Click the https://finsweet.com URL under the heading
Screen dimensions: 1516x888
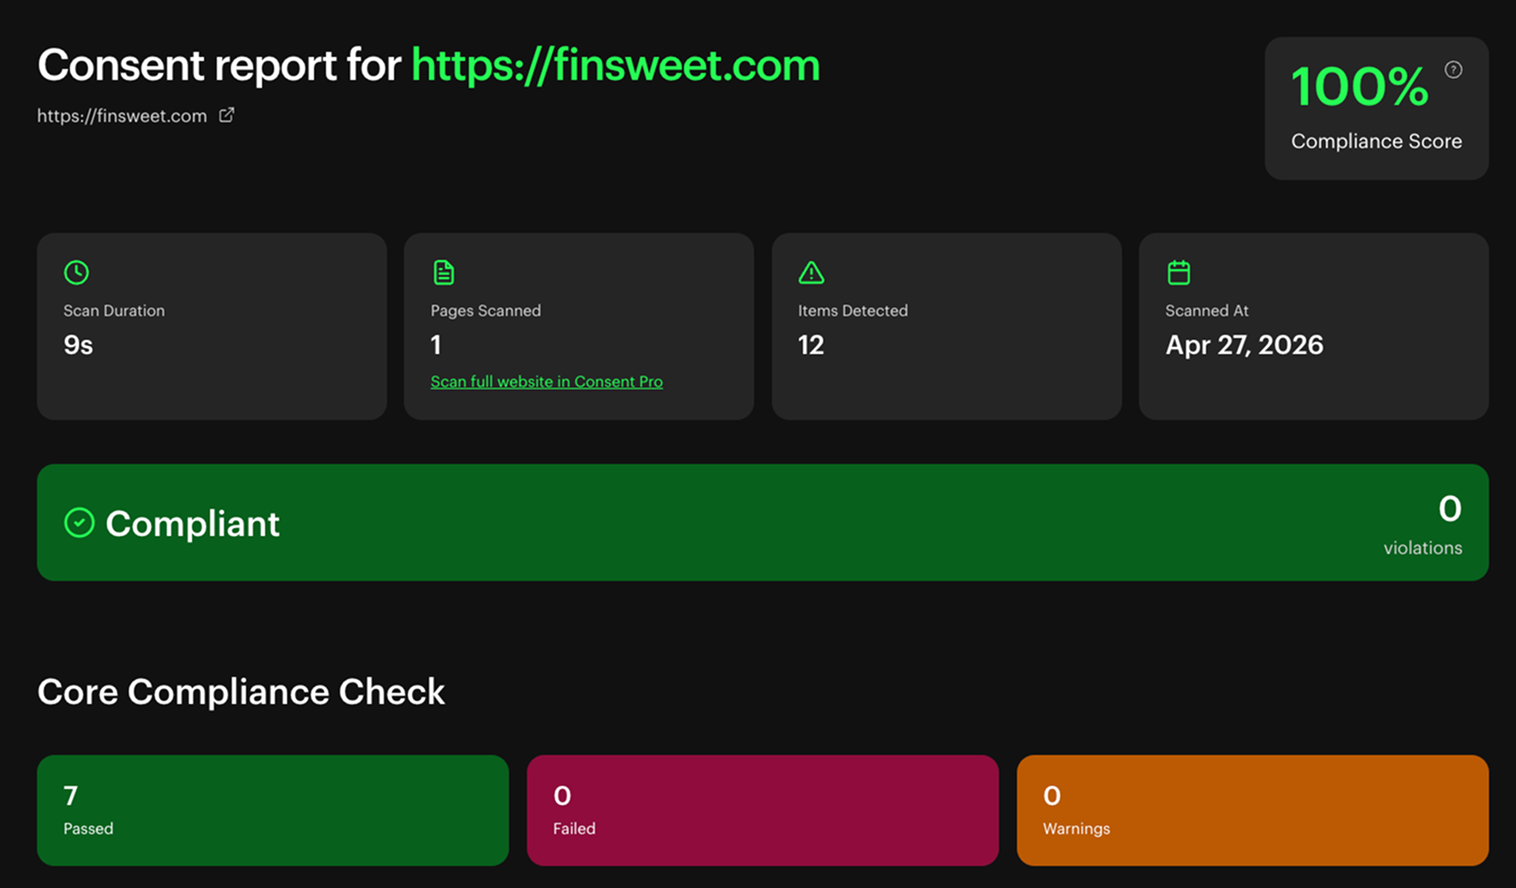(122, 116)
